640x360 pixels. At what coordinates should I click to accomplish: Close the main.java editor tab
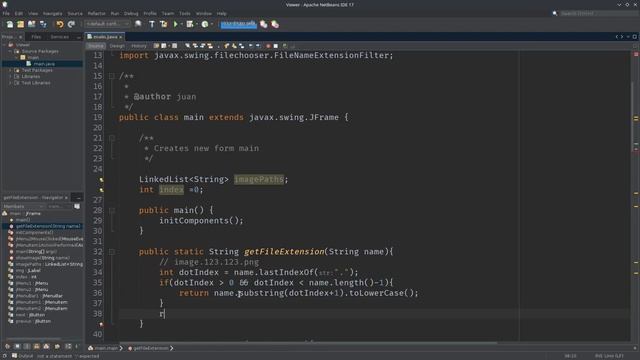[121, 37]
